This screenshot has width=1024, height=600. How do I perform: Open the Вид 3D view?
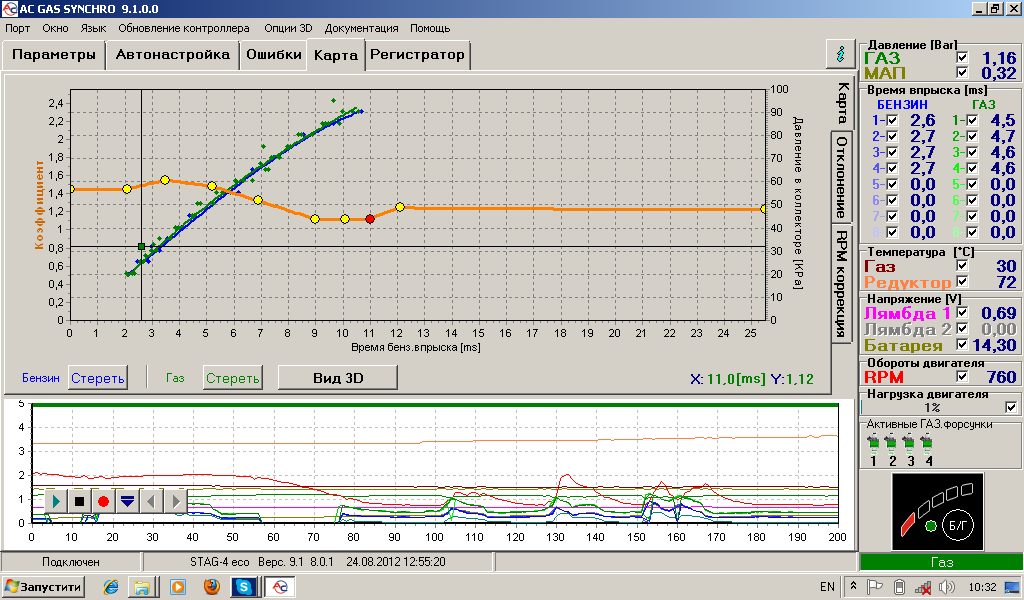pos(338,378)
